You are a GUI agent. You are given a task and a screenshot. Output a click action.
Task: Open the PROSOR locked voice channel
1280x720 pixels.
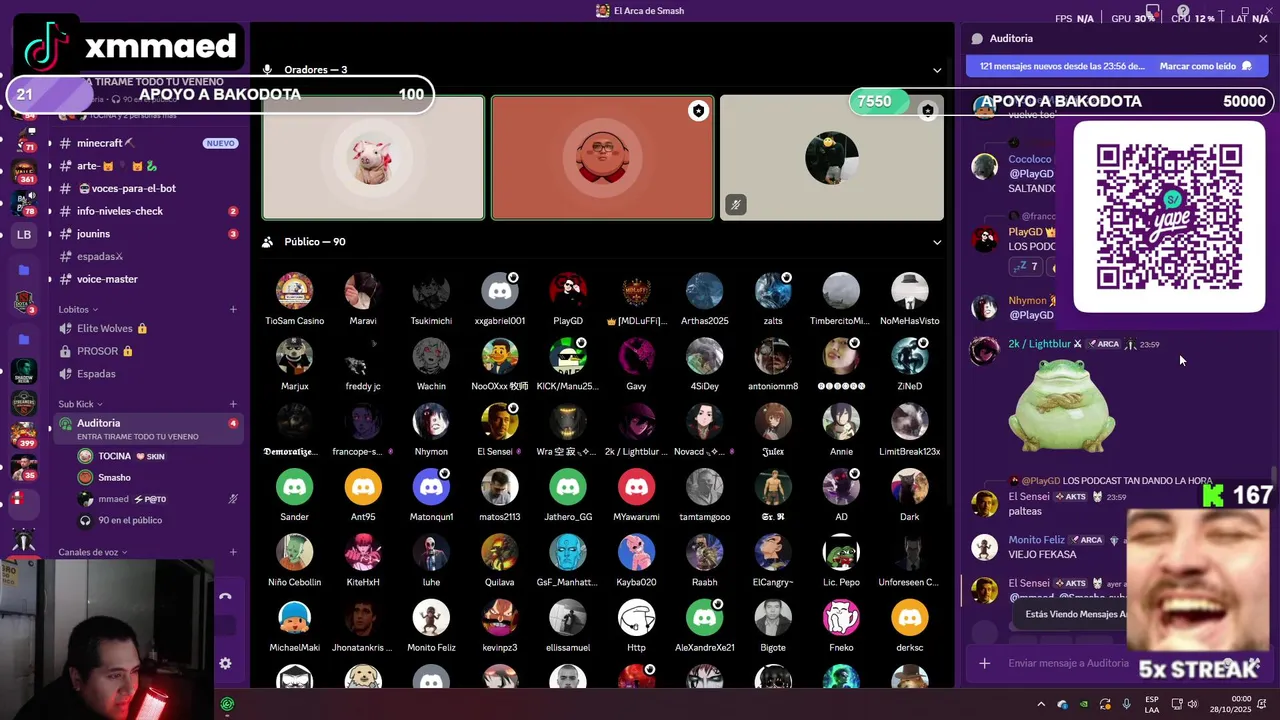coord(148,351)
